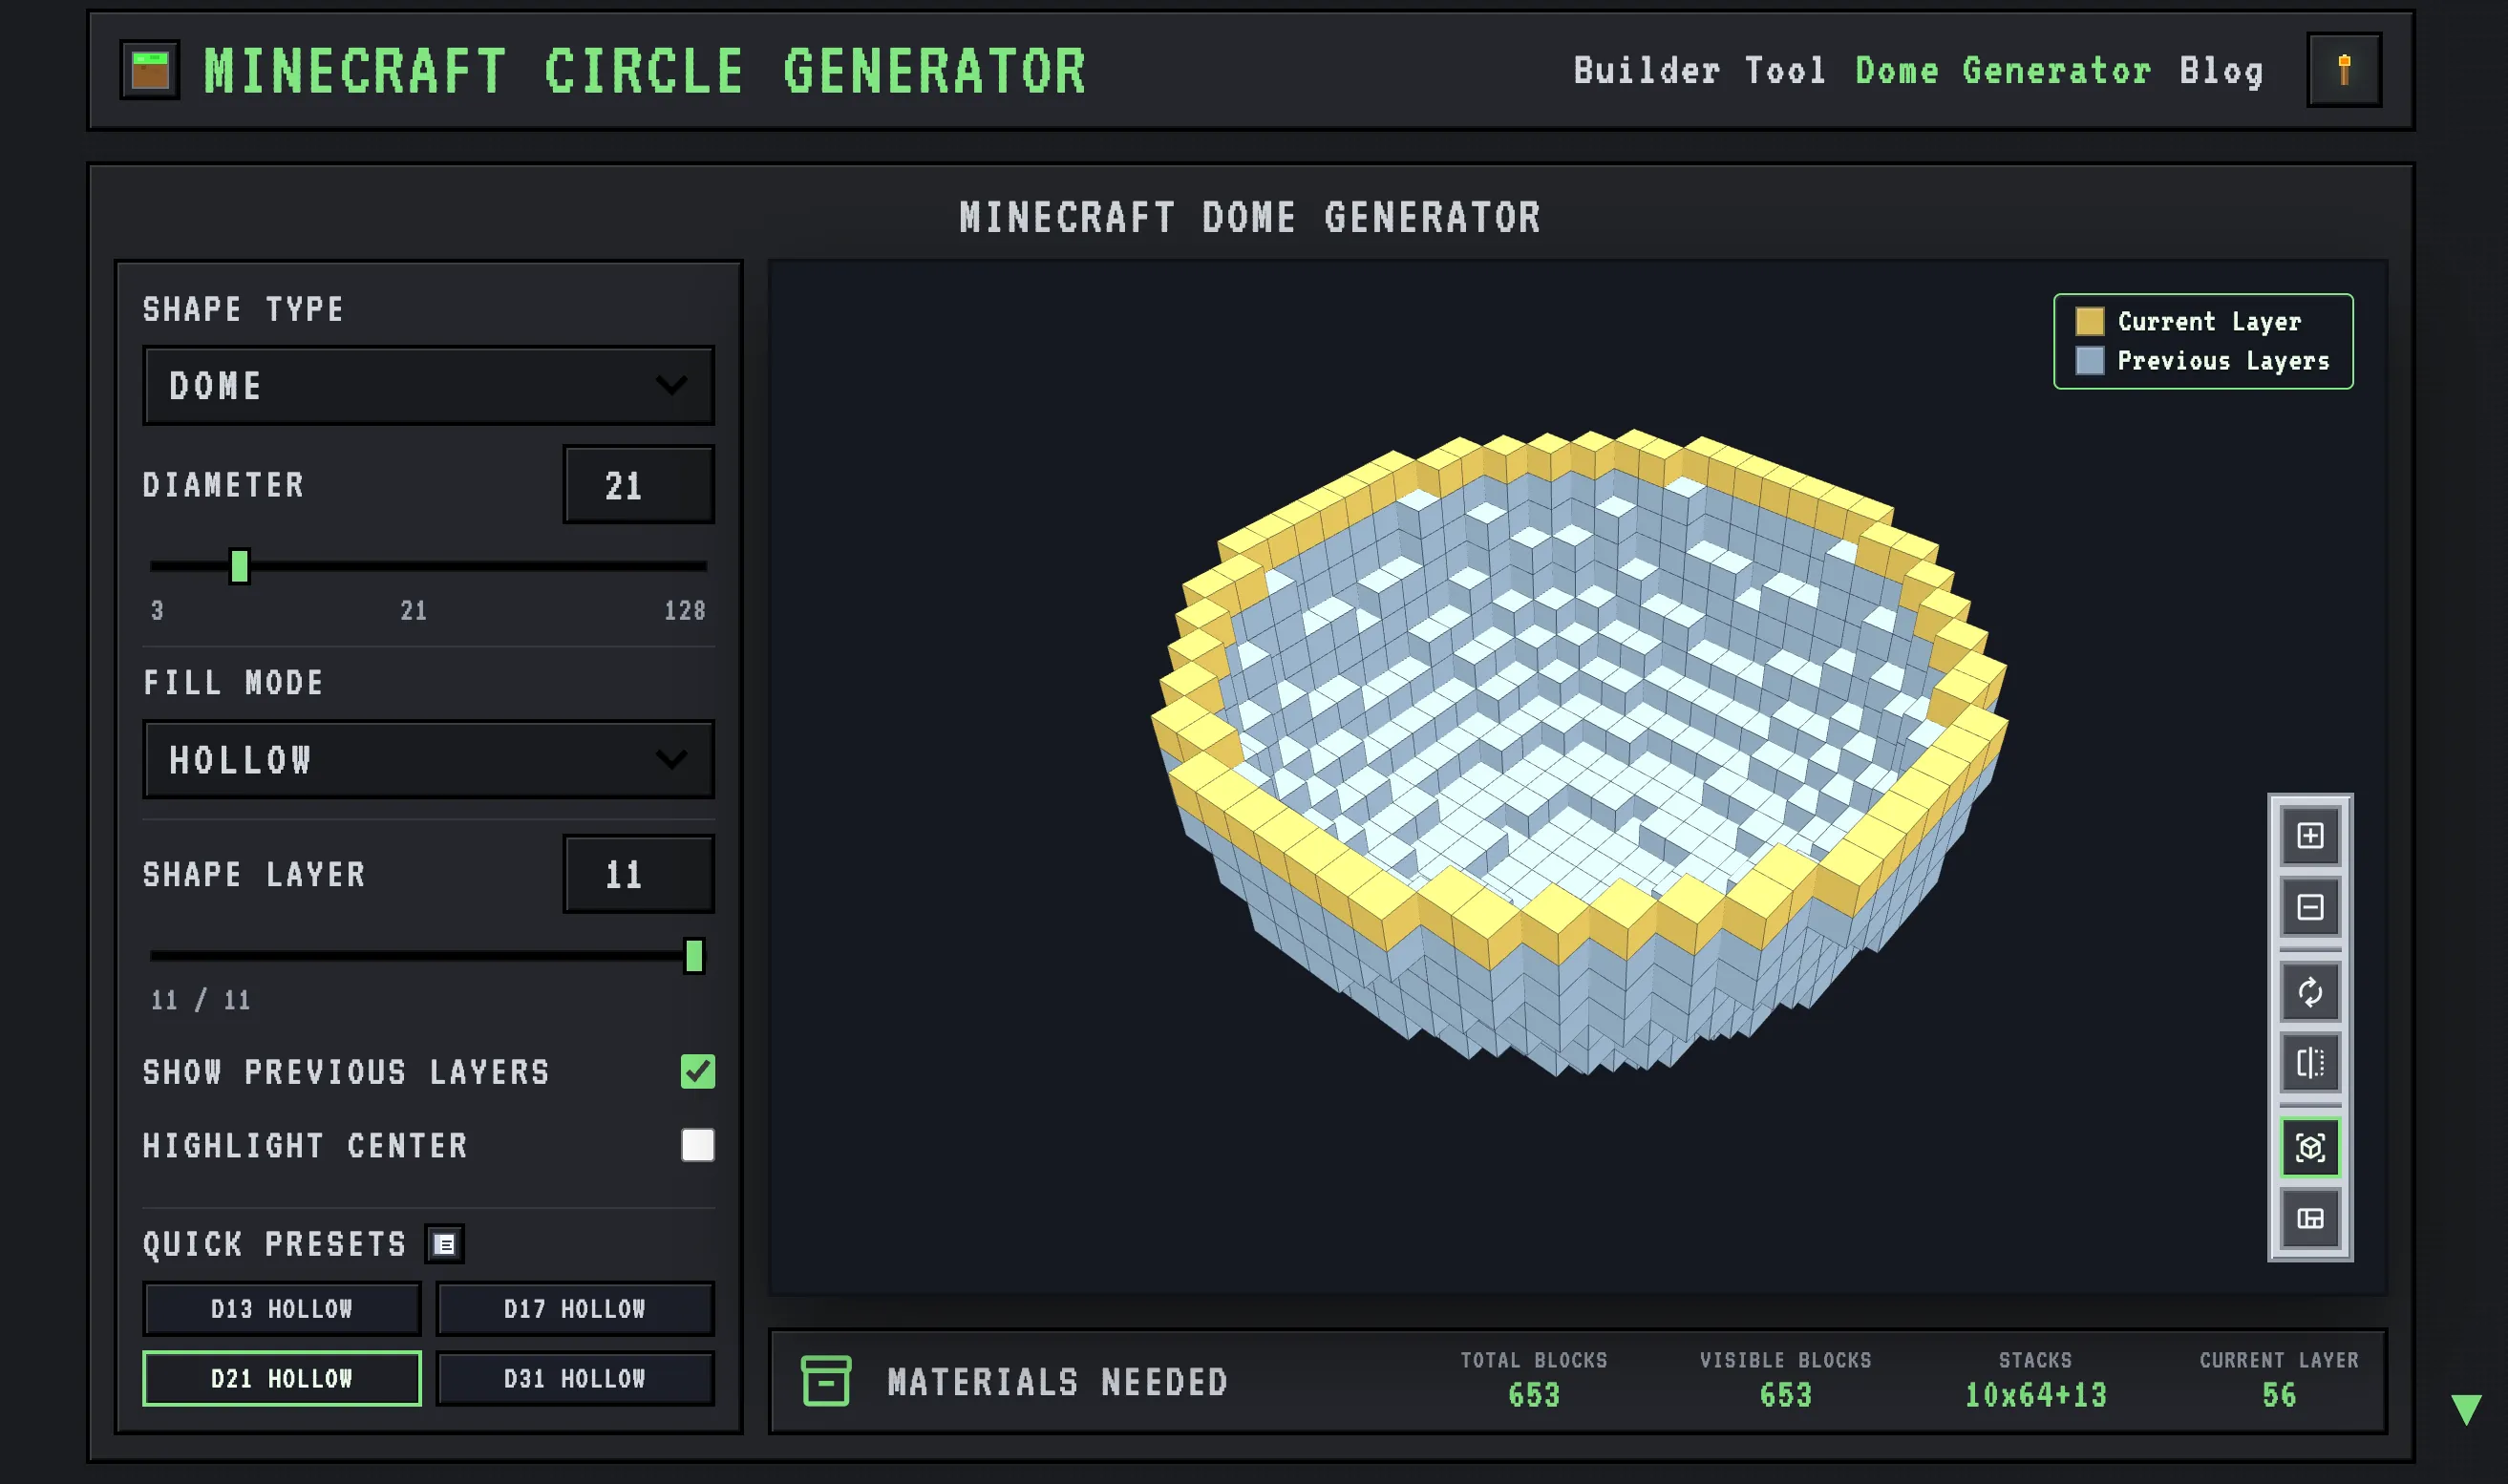This screenshot has width=2508, height=1484.
Task: Go to the Dome Generator page
Action: [2004, 71]
